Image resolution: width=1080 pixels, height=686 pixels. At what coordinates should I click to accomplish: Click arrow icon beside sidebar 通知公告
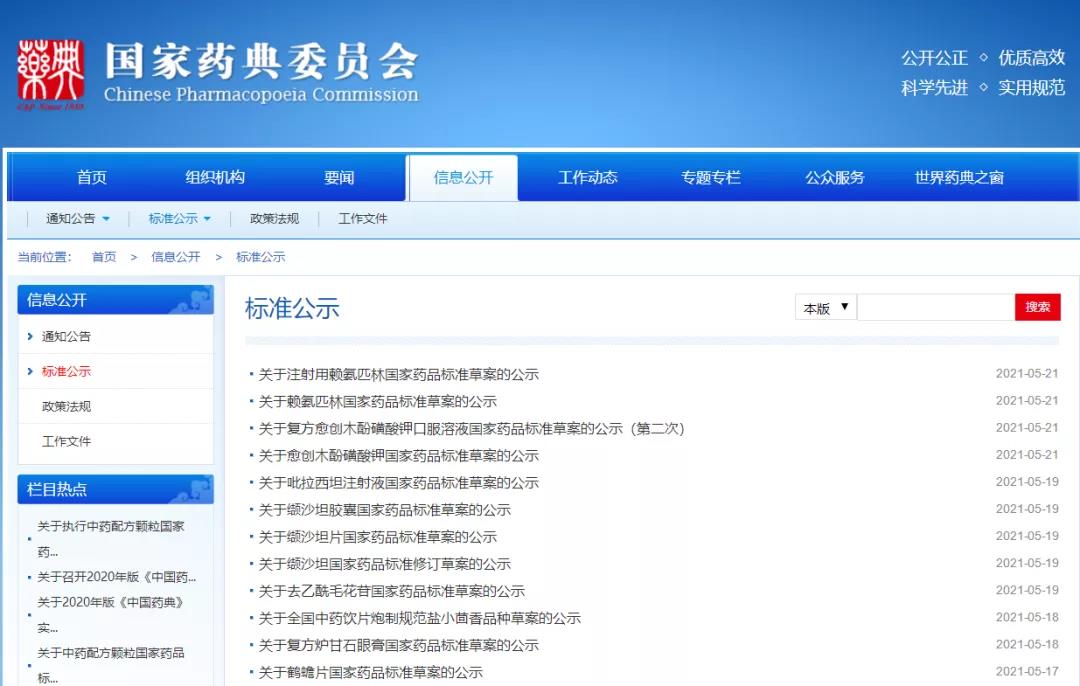[31, 336]
